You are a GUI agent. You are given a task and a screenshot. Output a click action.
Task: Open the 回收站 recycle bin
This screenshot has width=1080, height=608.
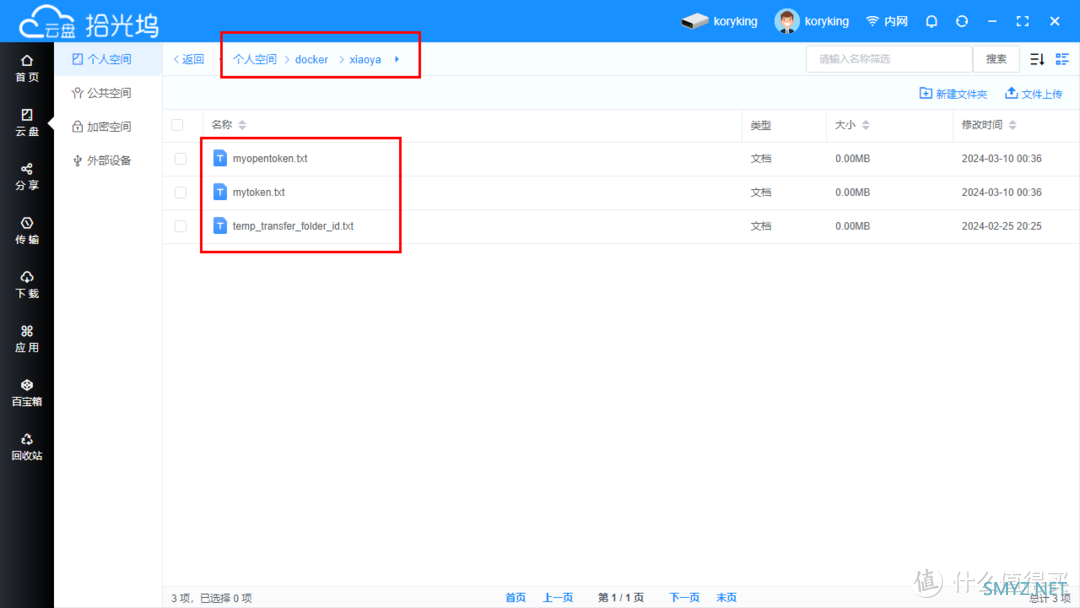[x=27, y=447]
